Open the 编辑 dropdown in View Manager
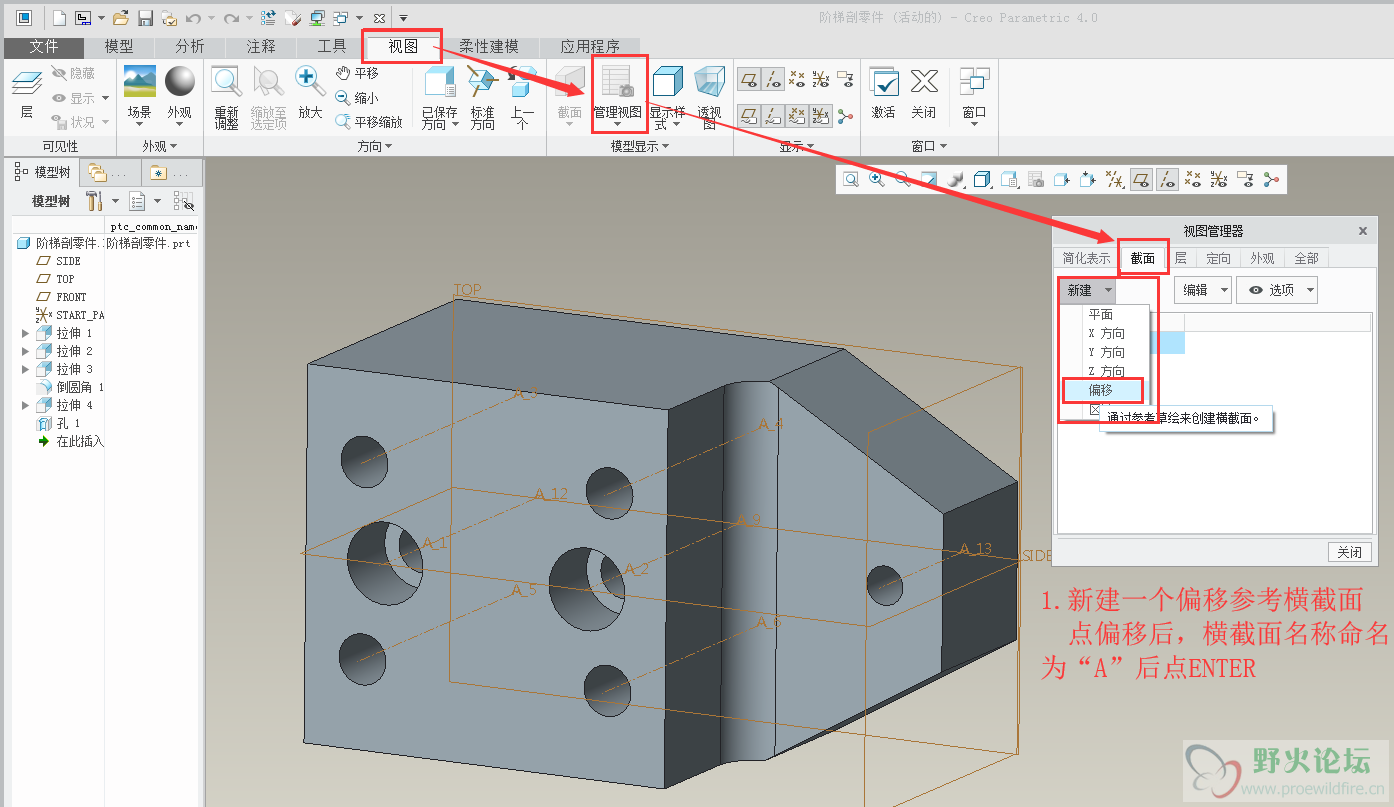This screenshot has height=807, width=1394. [1201, 290]
